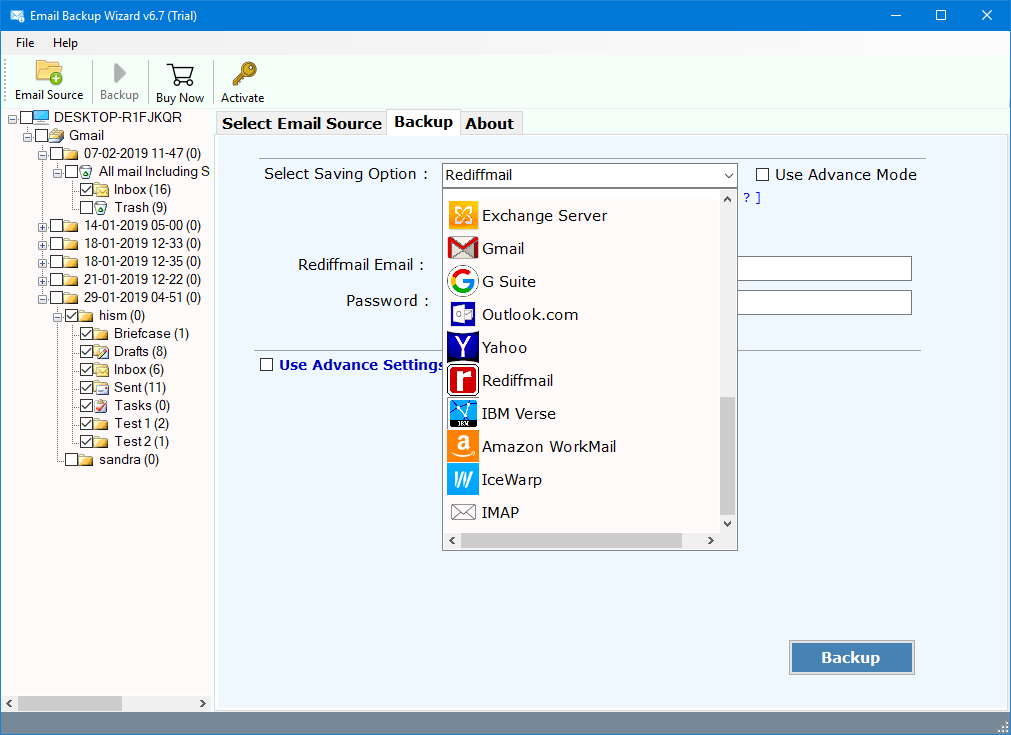The height and width of the screenshot is (735, 1011).
Task: Choose the Gmail envelope icon in dropdown
Action: click(463, 248)
